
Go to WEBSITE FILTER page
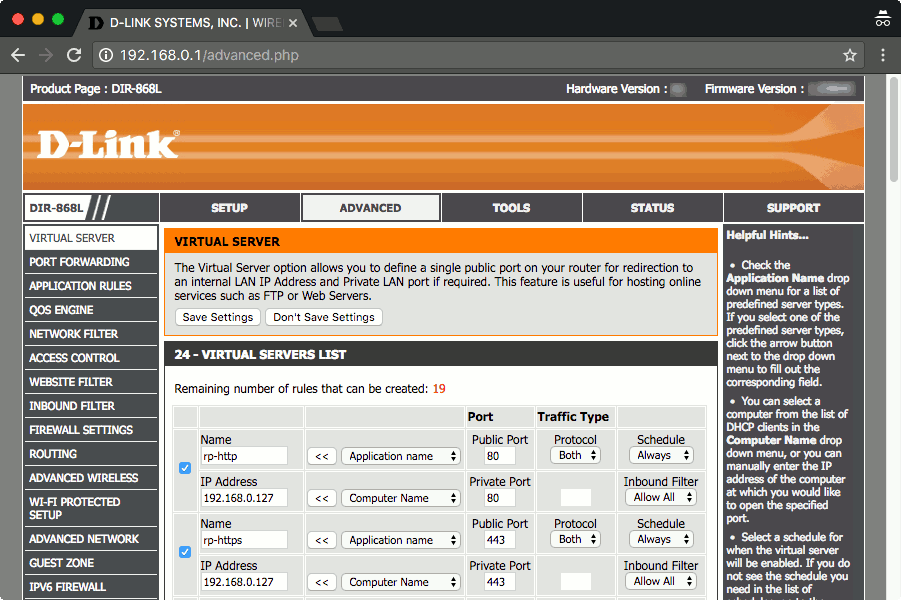coord(91,382)
